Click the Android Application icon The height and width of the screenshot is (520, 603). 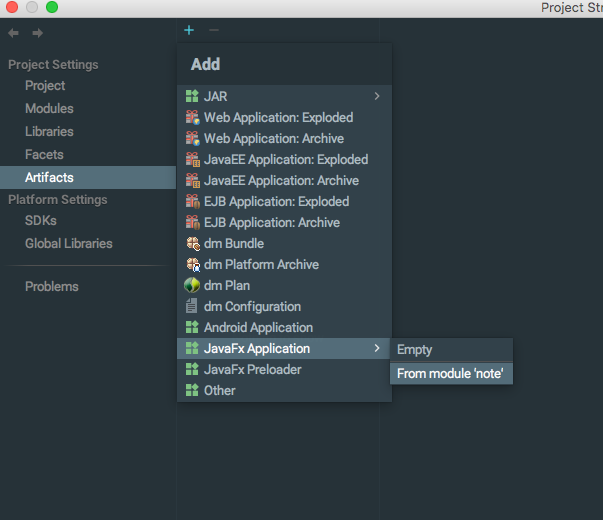[x=192, y=327]
